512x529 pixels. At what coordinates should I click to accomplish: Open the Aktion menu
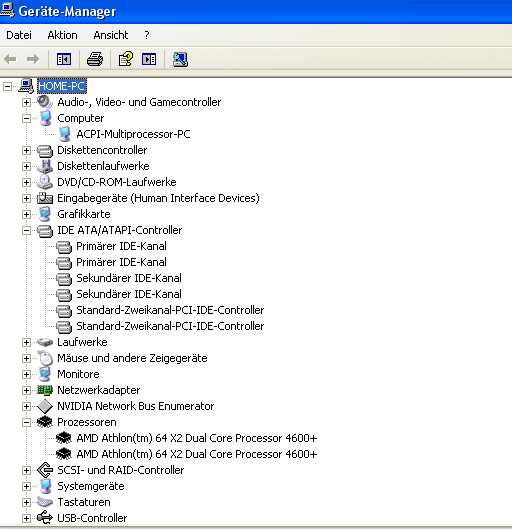62,35
